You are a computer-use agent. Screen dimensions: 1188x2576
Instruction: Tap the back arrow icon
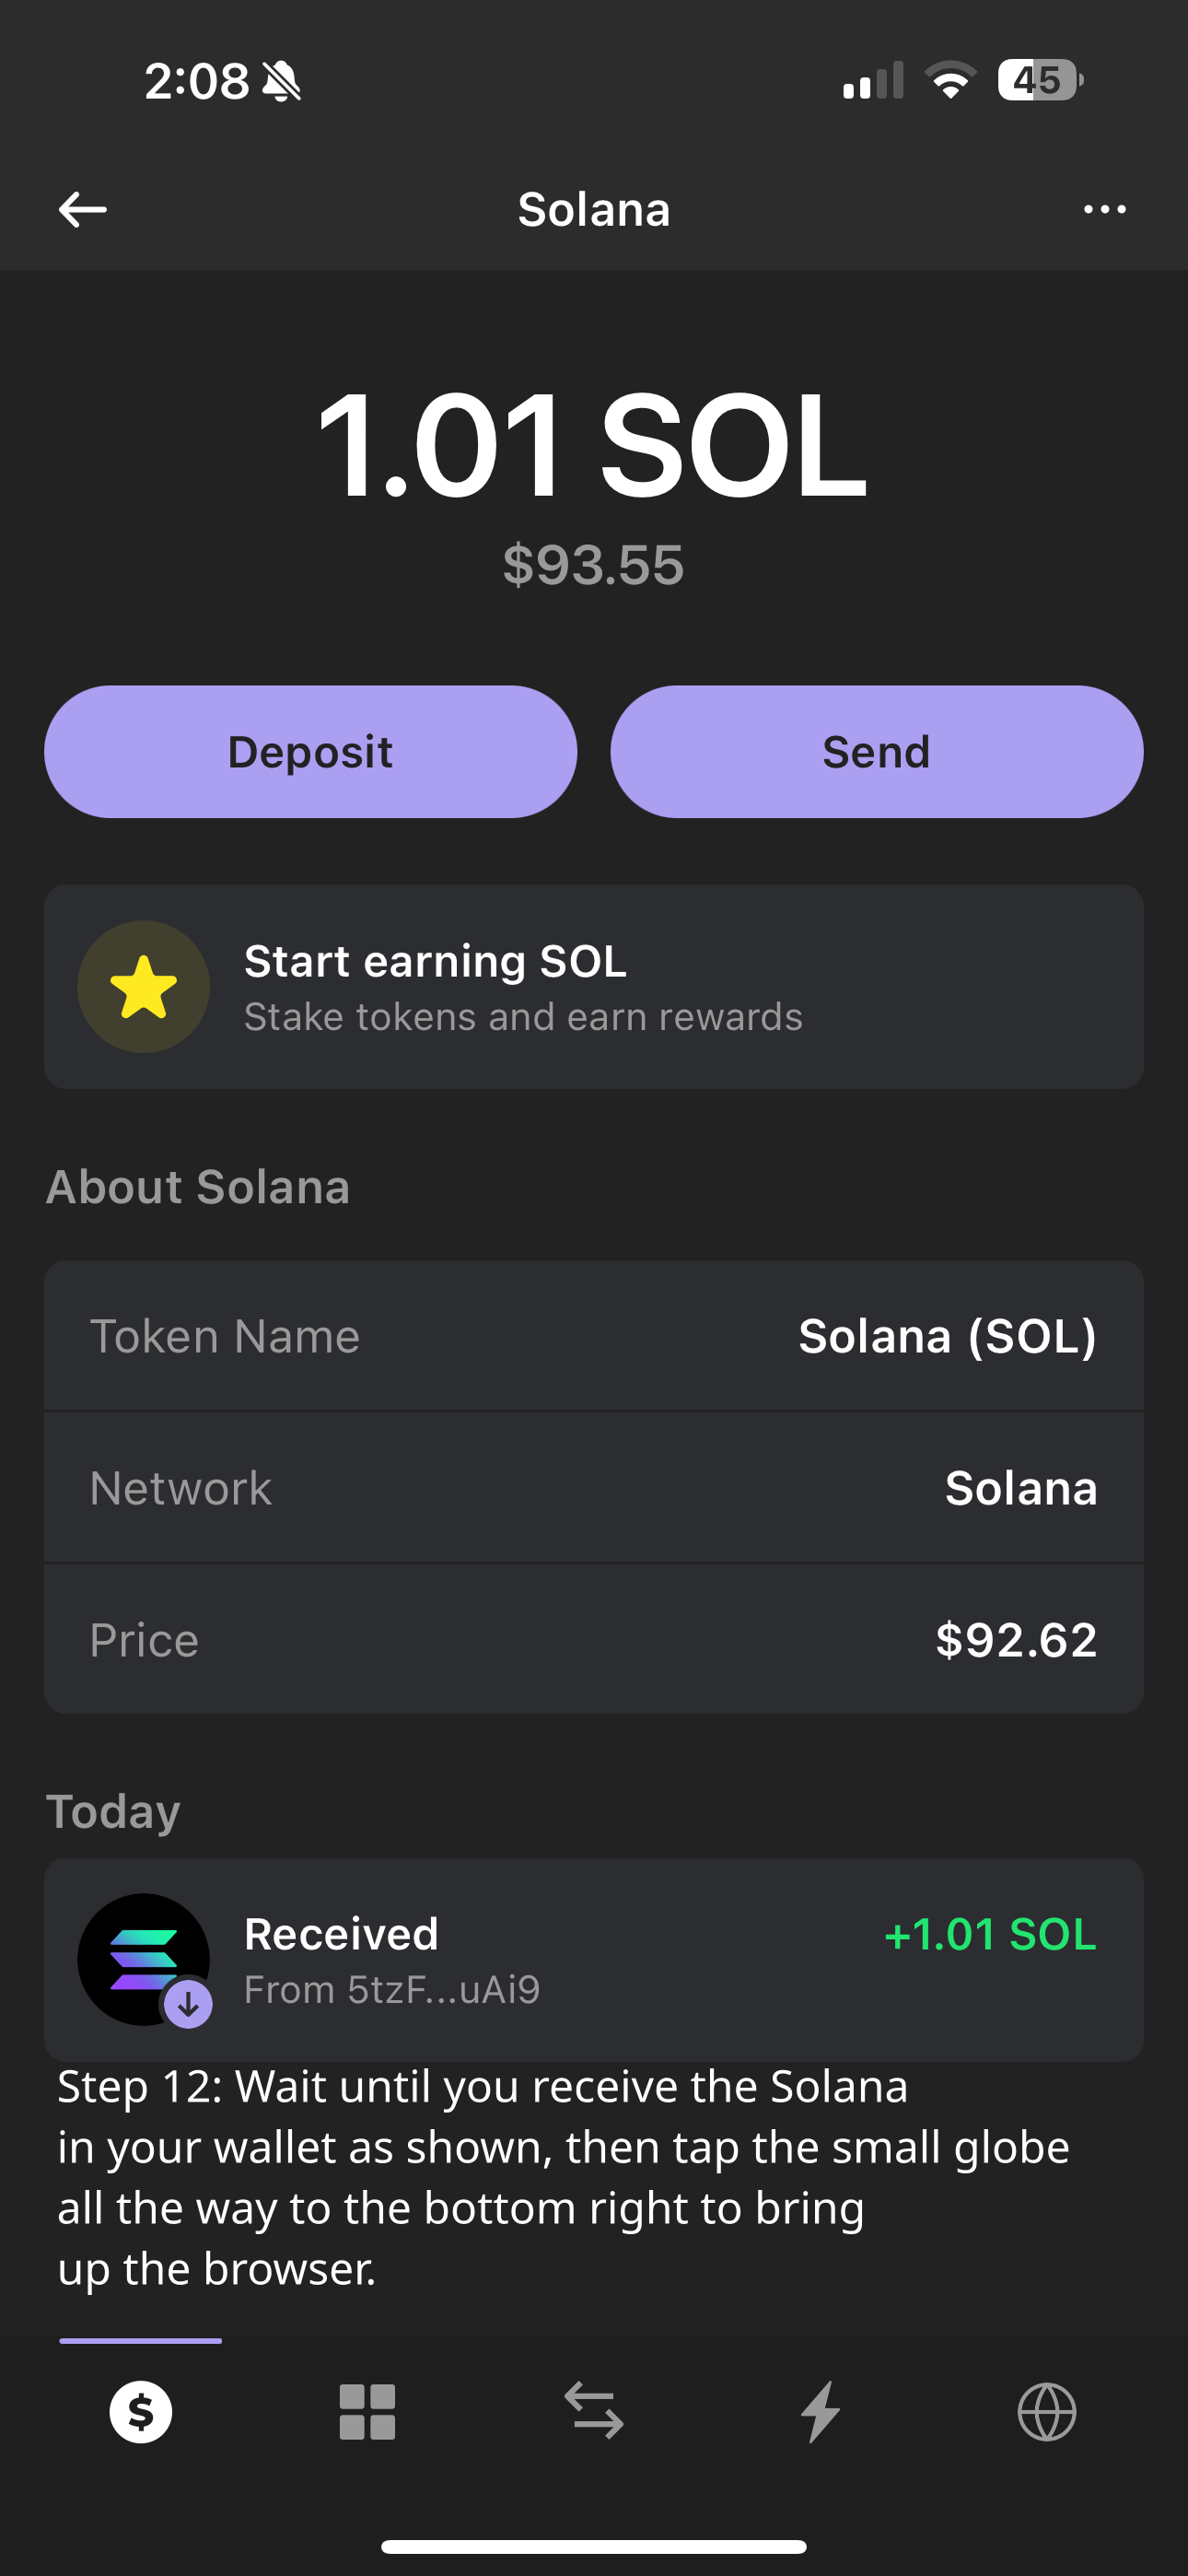pyautogui.click(x=83, y=210)
